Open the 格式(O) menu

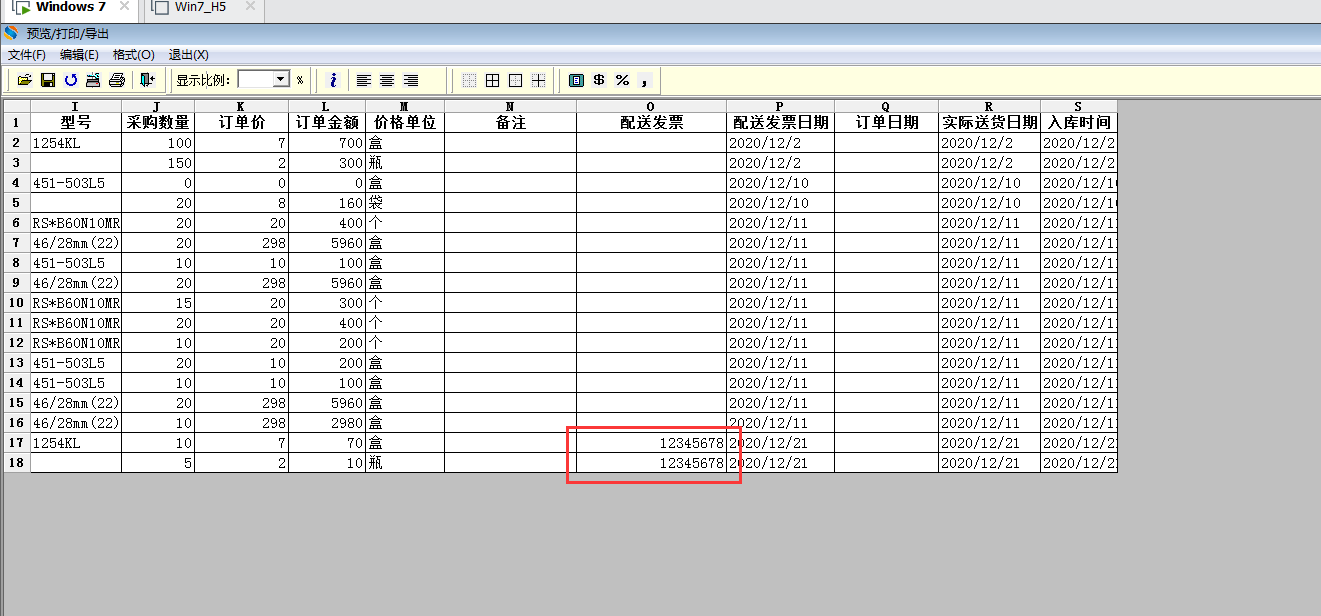pyautogui.click(x=133, y=55)
